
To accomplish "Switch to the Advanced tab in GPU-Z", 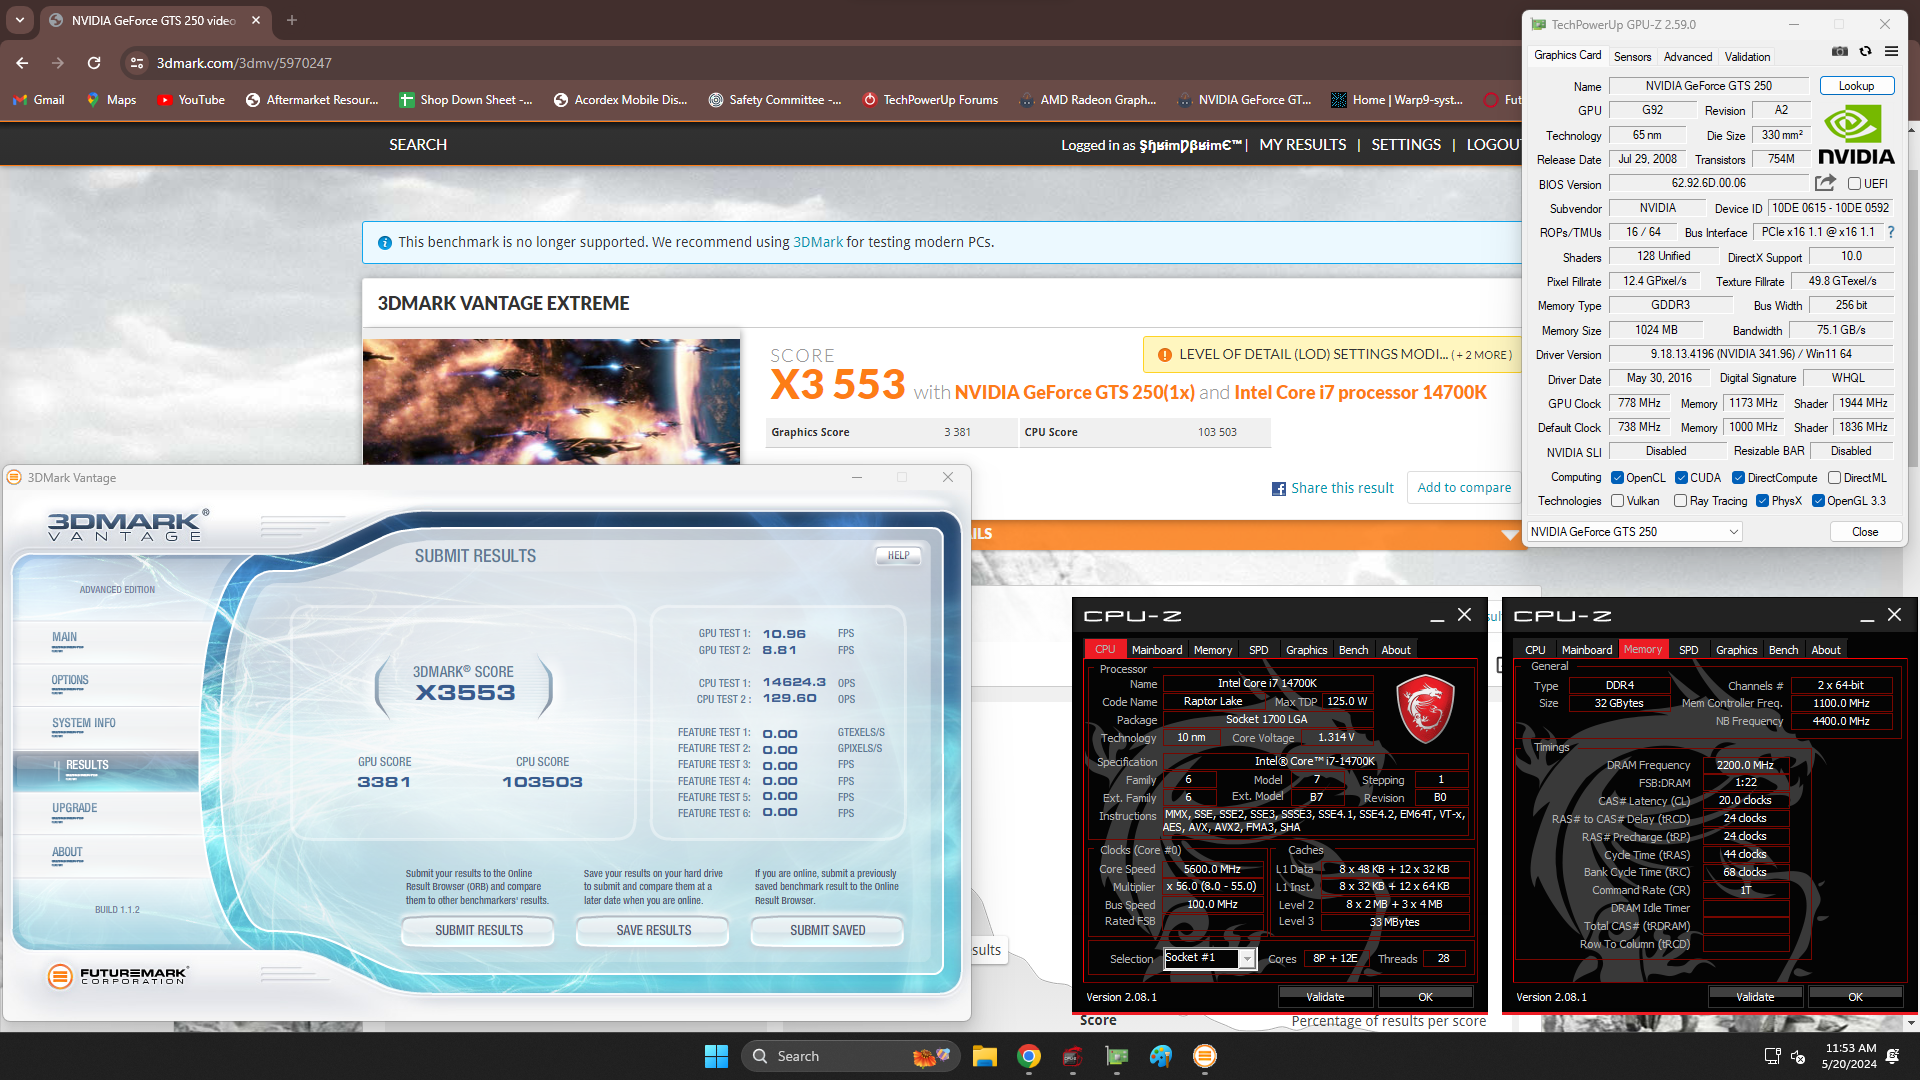I will click(1688, 57).
